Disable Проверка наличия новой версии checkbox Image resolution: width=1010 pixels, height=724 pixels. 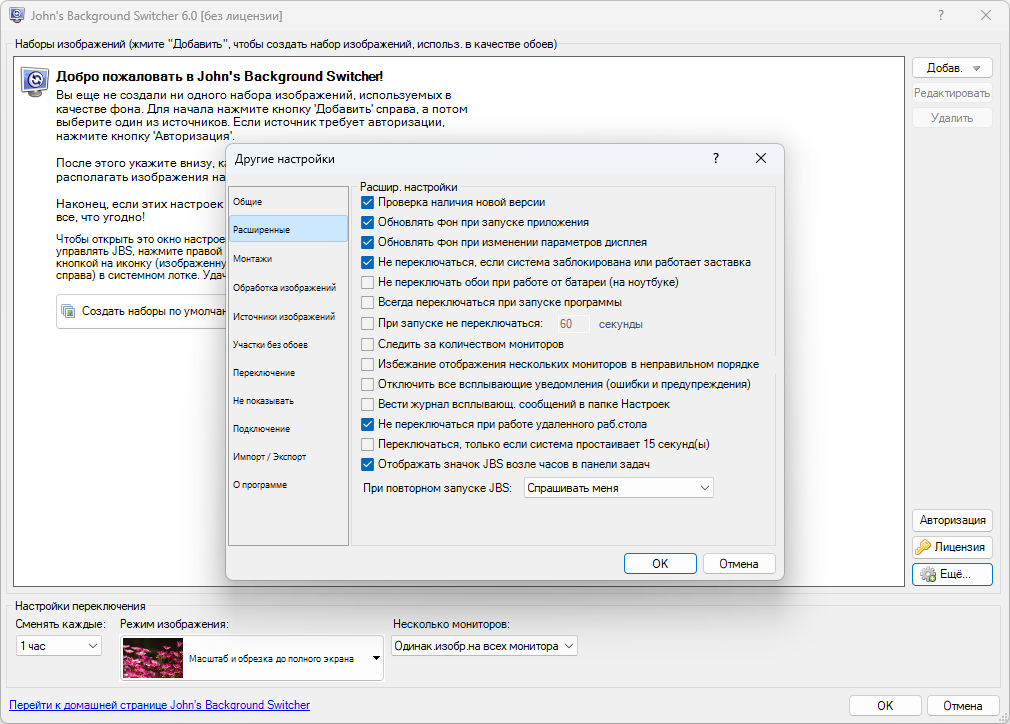tap(368, 202)
